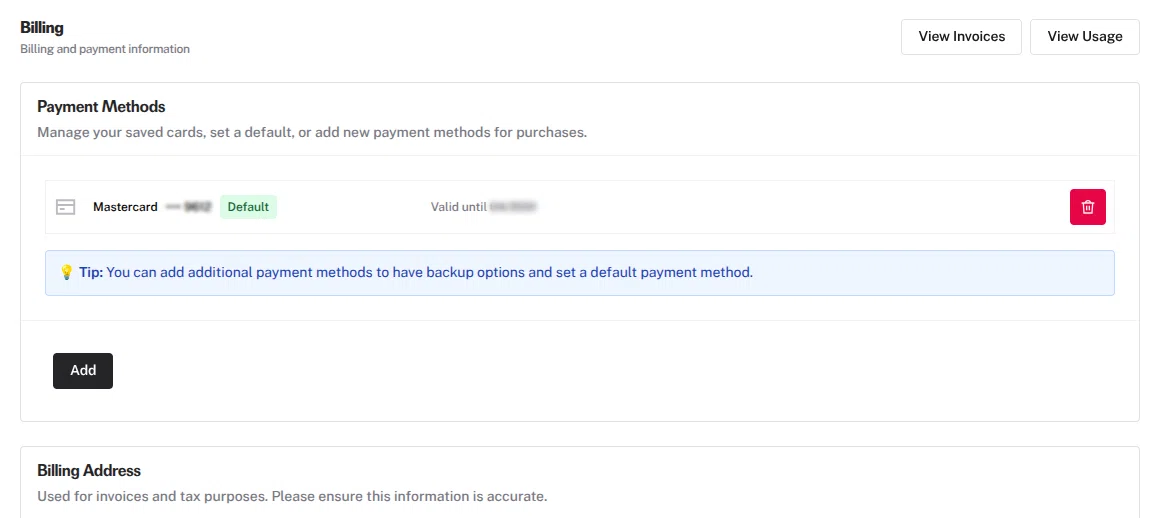Click the credit card icon beside Mastercard

point(66,207)
